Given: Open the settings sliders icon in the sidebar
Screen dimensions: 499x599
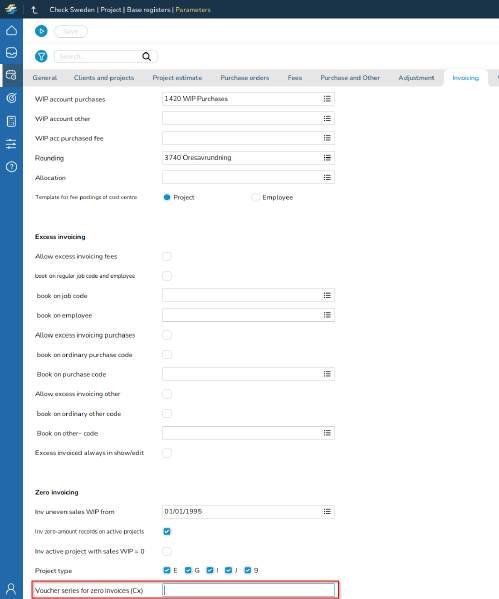Looking at the screenshot, I should (11, 144).
